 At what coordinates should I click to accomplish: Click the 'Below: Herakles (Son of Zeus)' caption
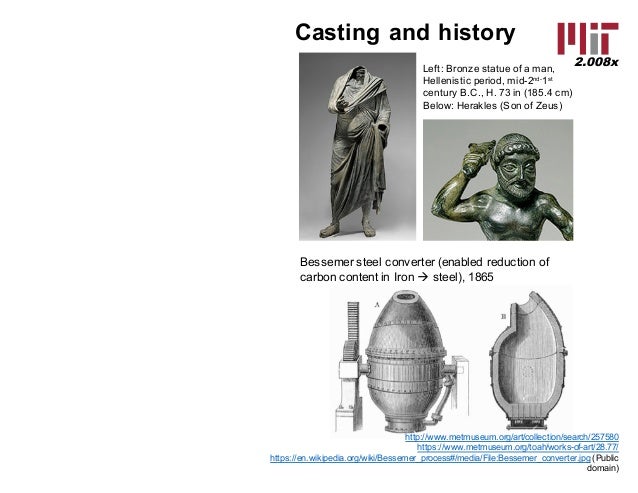pyautogui.click(x=492, y=106)
